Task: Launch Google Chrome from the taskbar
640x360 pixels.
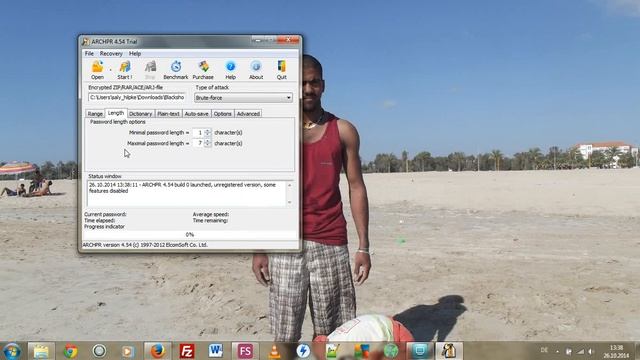Action: coord(70,351)
